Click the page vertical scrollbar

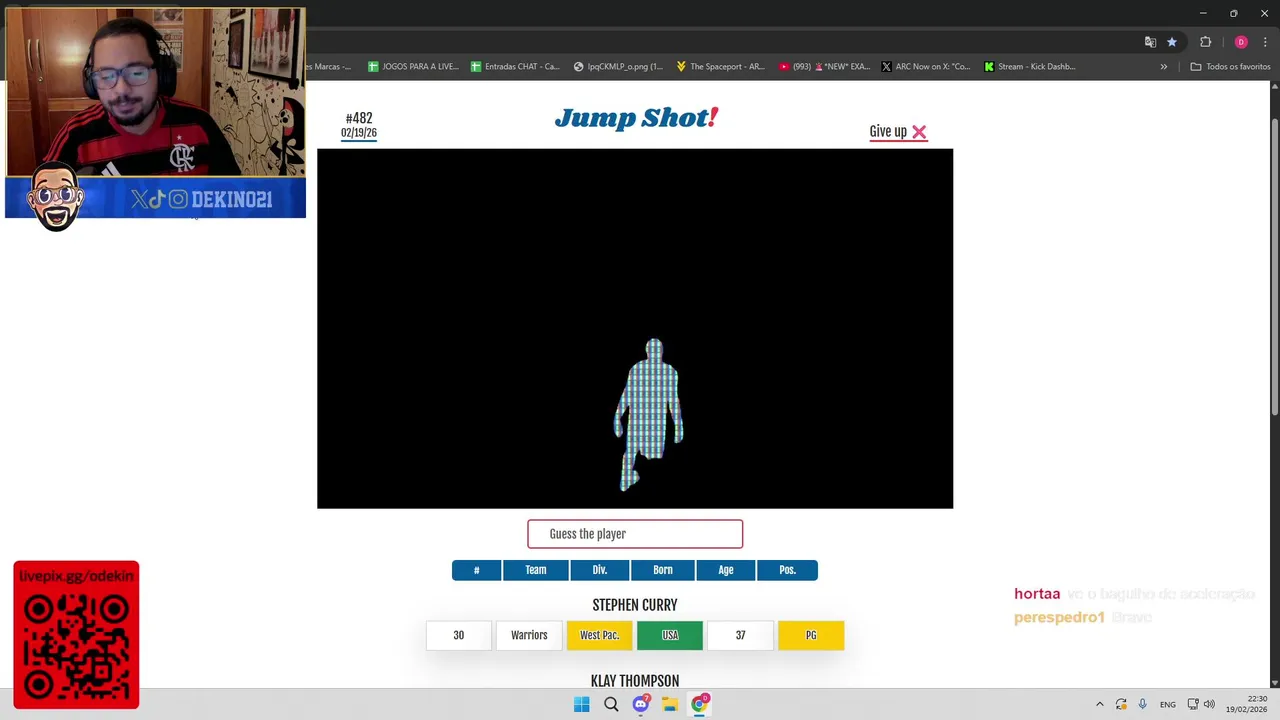[1274, 267]
